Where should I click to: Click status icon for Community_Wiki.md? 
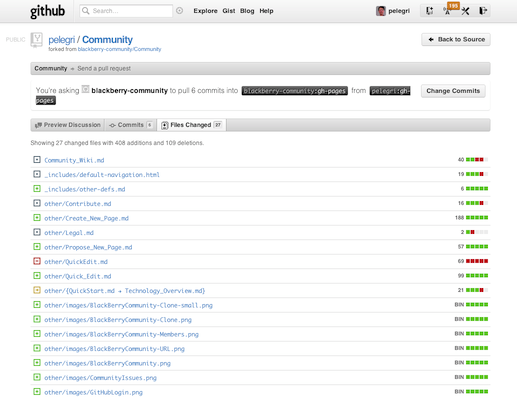pos(37,160)
